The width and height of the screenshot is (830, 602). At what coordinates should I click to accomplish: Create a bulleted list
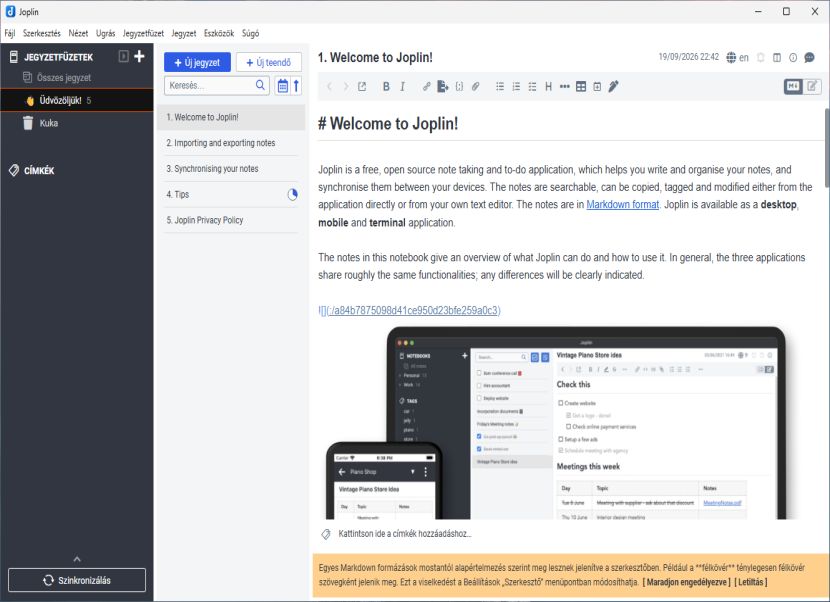coord(500,86)
